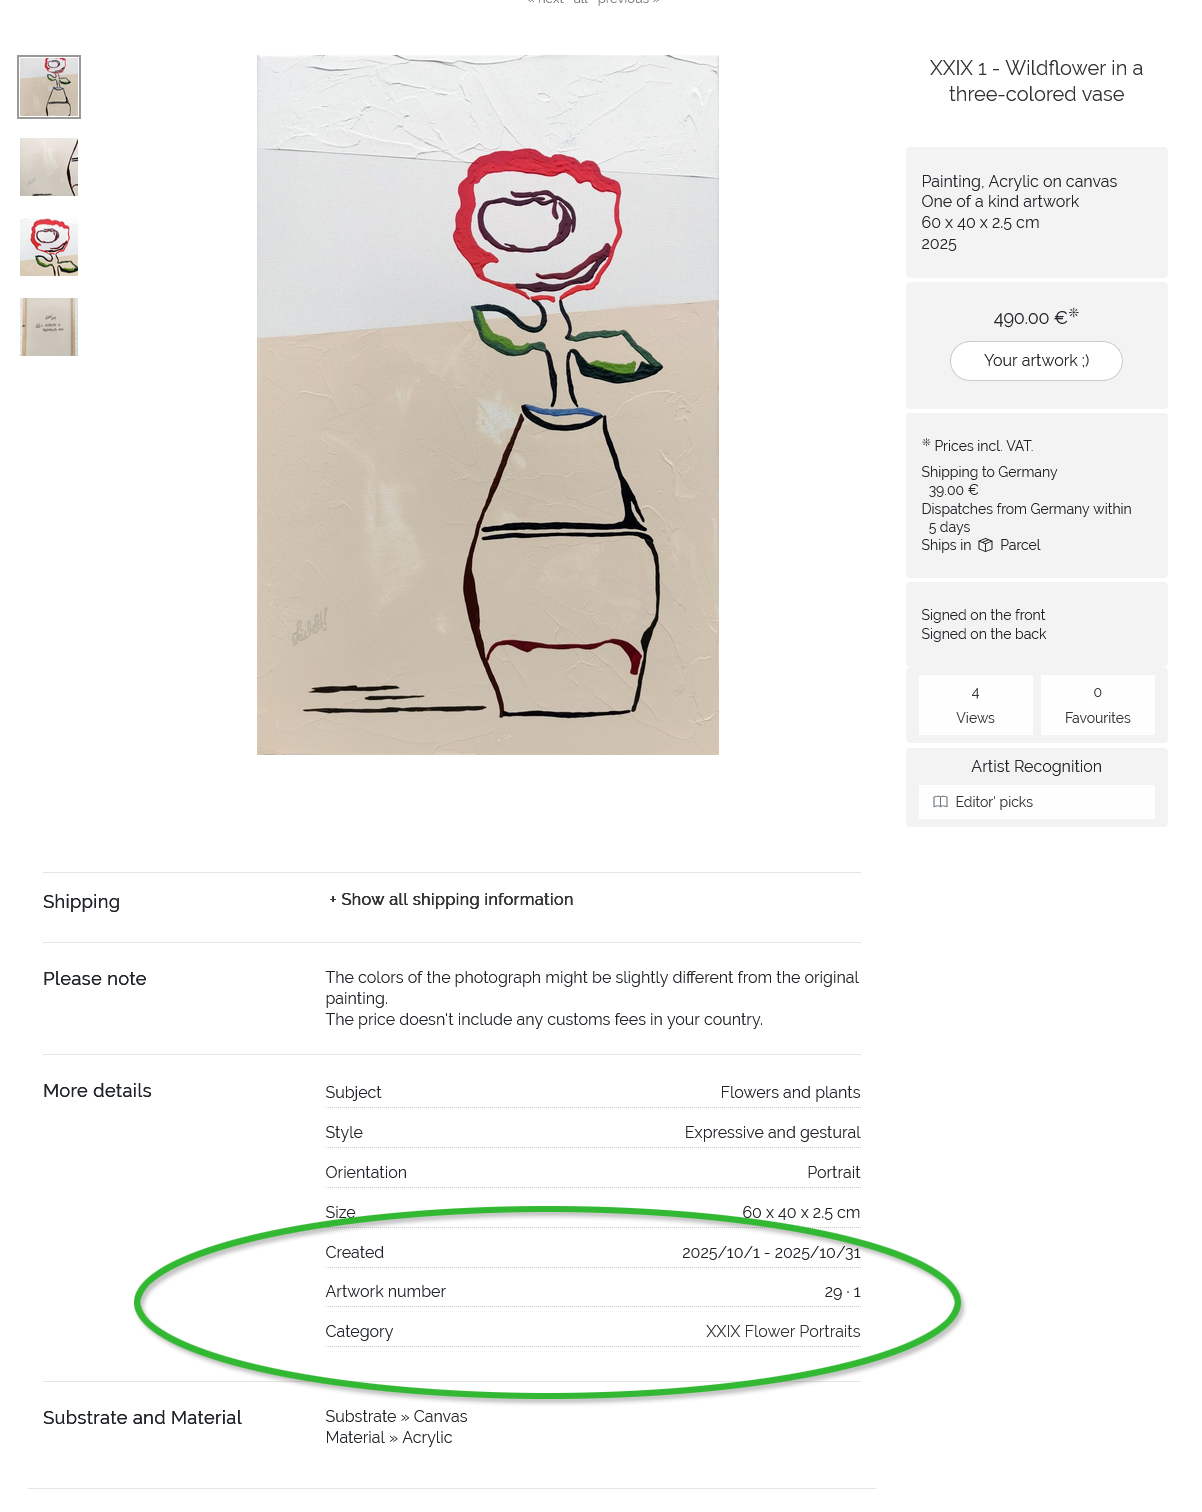Click the Canvas substrate entry

click(440, 1417)
